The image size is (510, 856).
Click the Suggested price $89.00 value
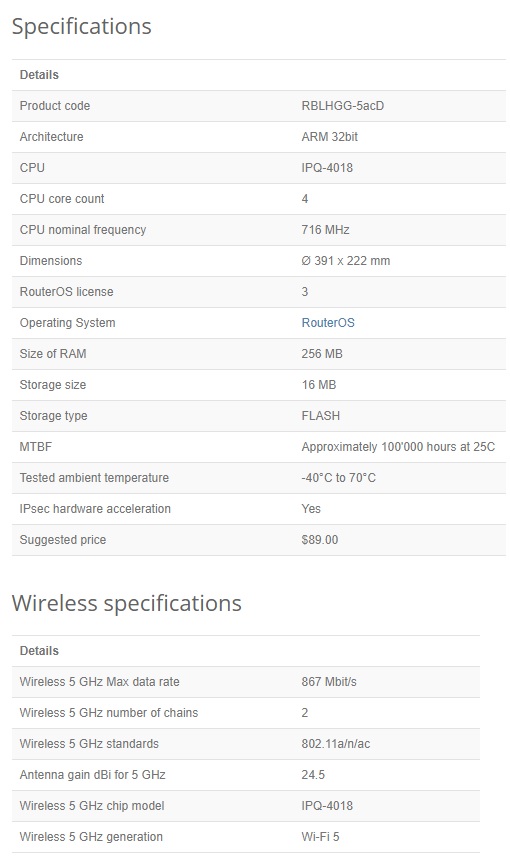point(319,540)
